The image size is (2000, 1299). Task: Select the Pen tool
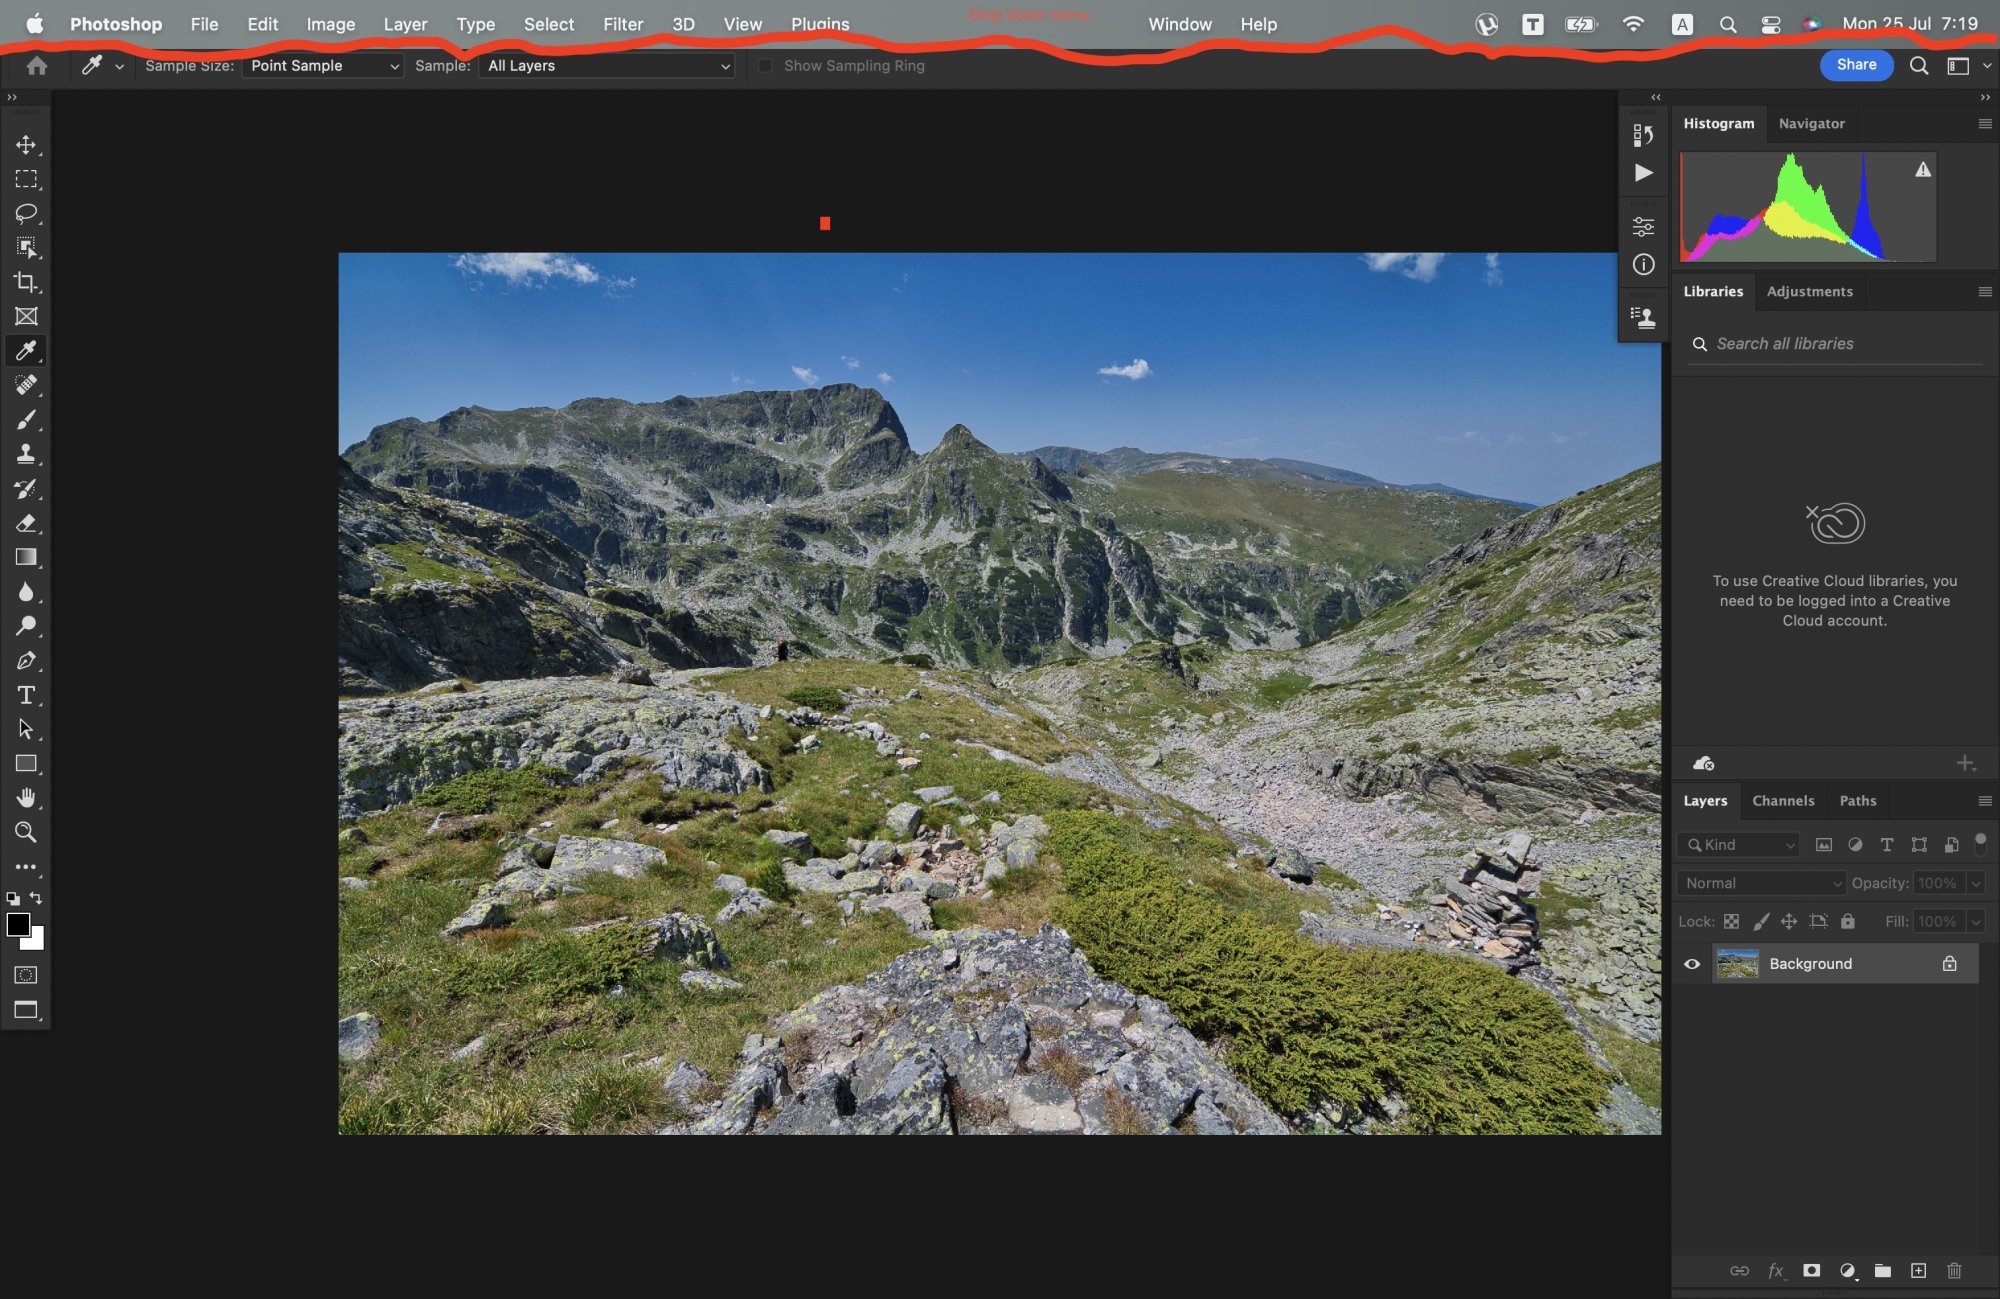pos(26,661)
